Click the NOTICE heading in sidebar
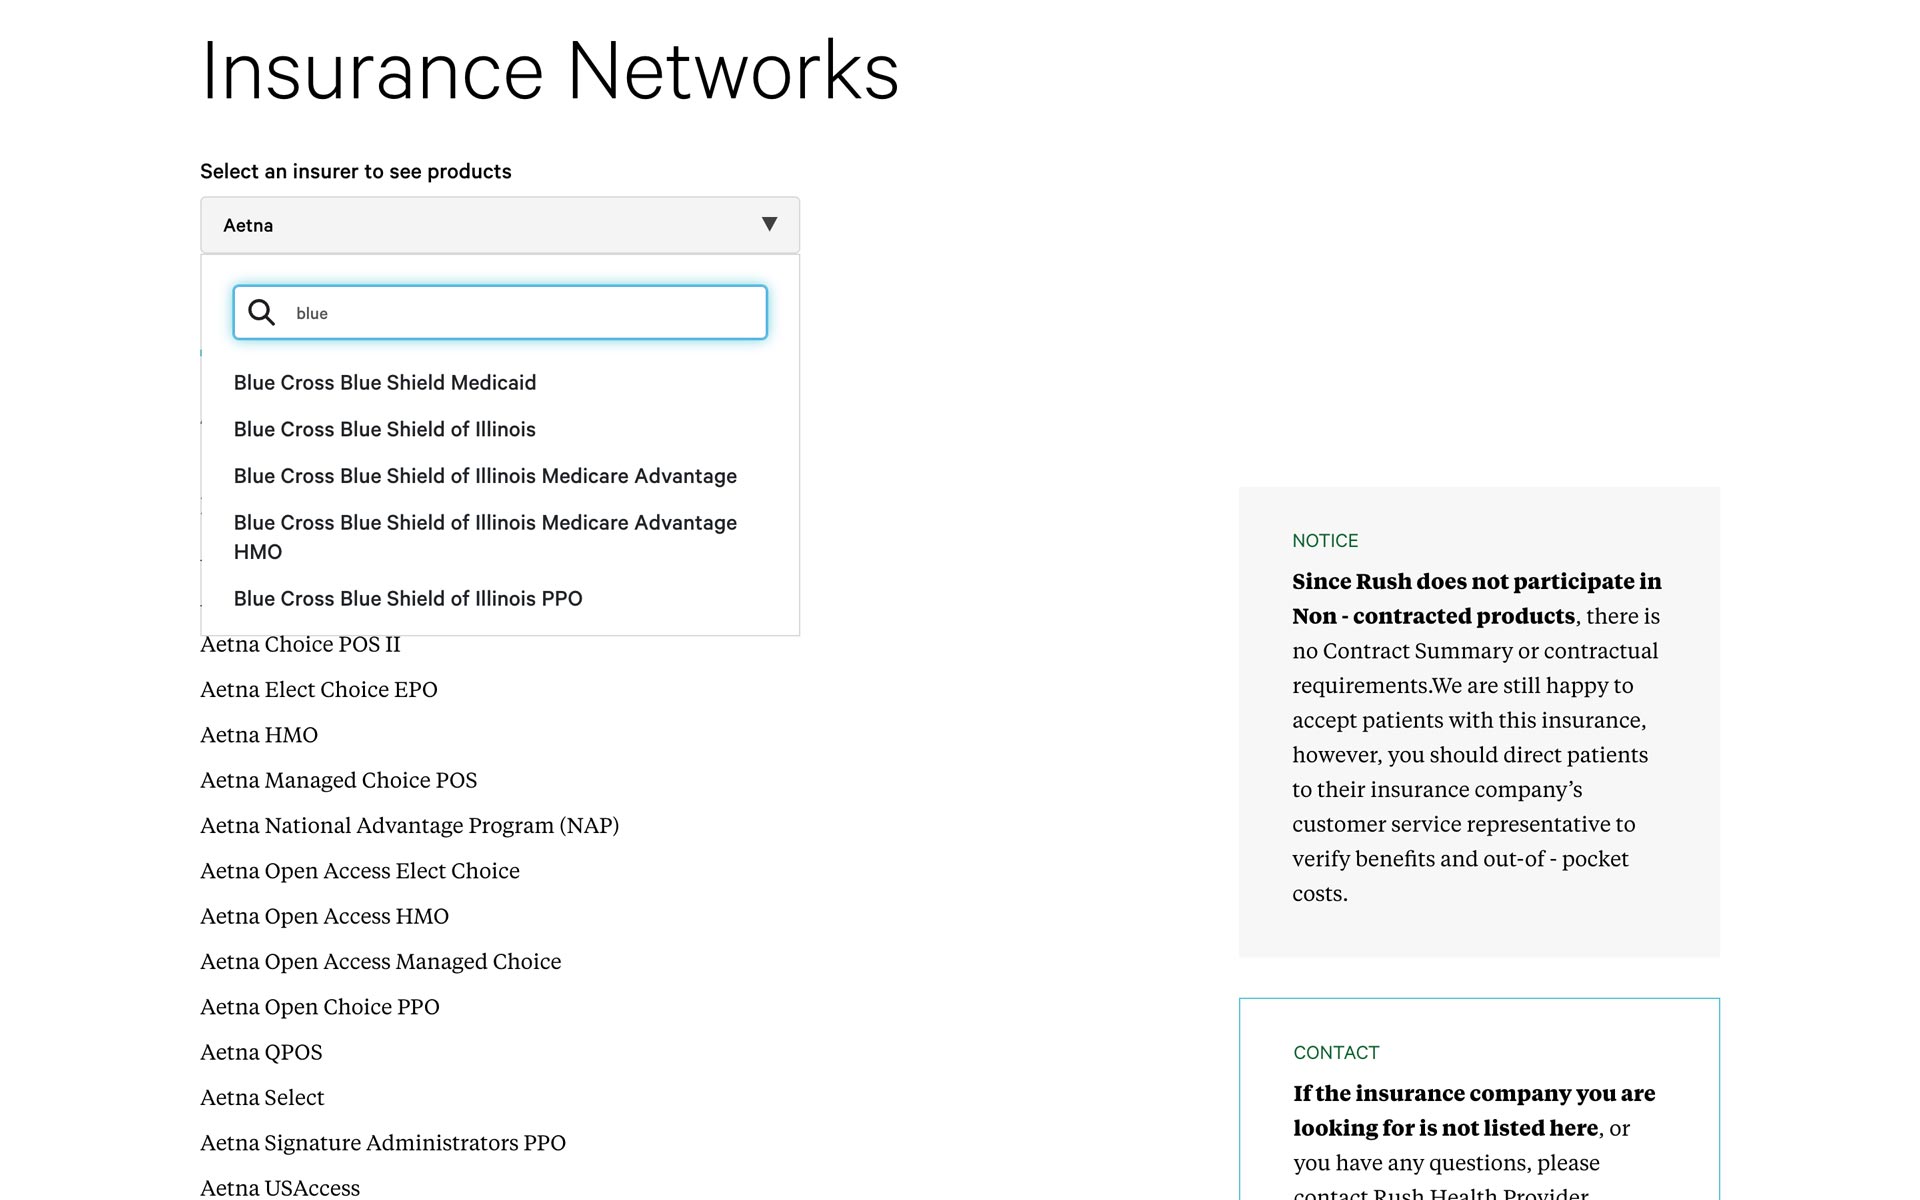The height and width of the screenshot is (1200, 1920). tap(1325, 541)
